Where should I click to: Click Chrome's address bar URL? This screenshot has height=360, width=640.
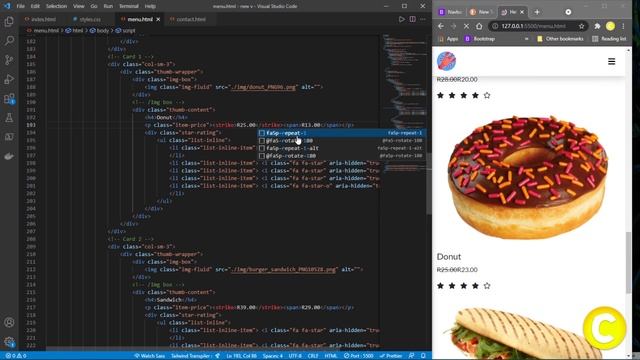click(x=533, y=26)
